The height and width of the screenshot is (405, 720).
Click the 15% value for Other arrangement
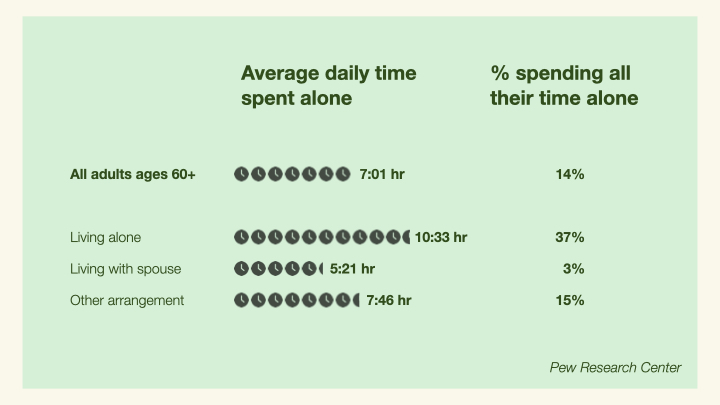(570, 300)
